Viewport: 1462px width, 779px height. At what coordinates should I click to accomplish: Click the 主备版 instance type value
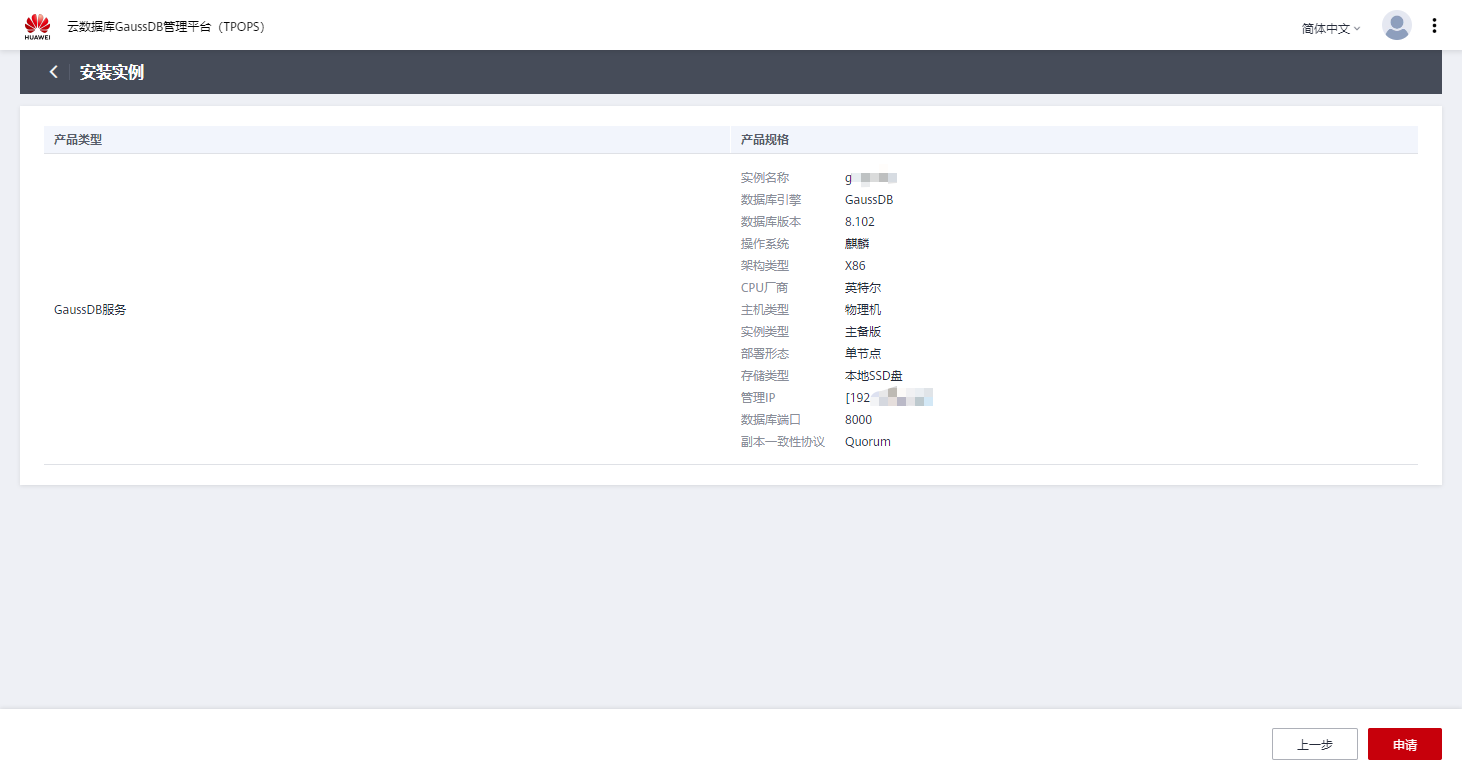[x=863, y=332]
